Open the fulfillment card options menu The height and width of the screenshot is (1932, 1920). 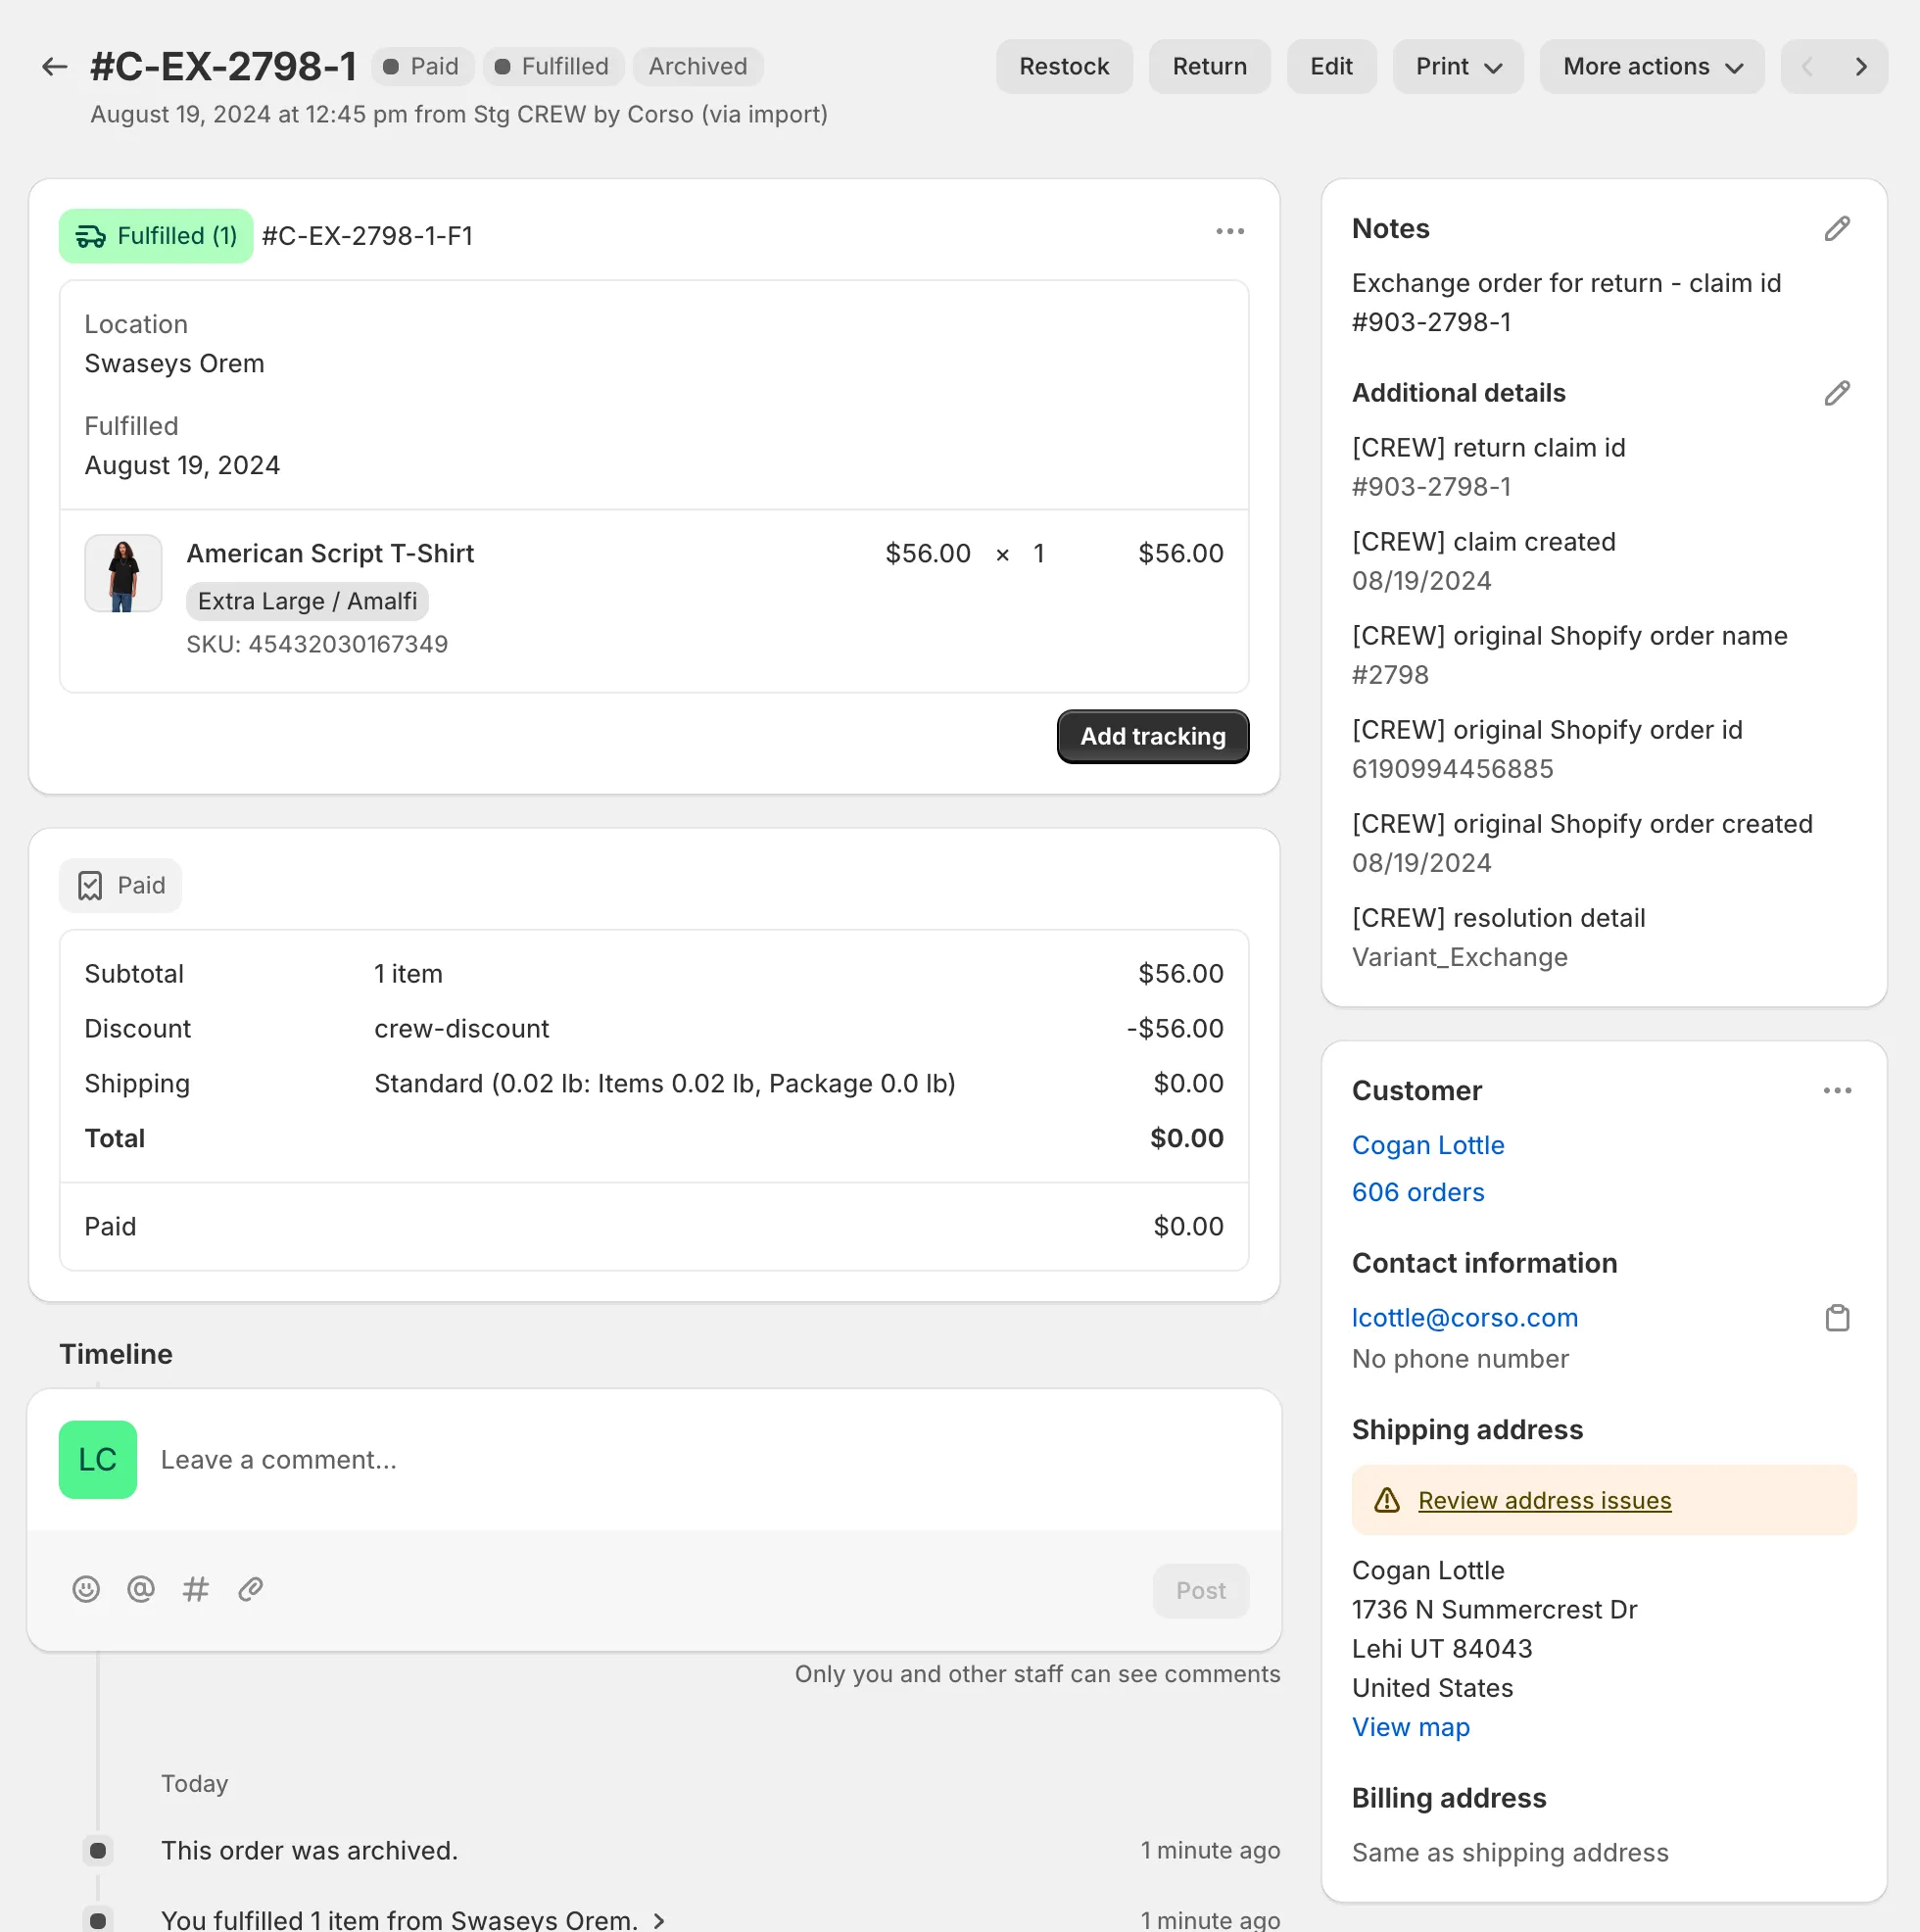[x=1229, y=231]
